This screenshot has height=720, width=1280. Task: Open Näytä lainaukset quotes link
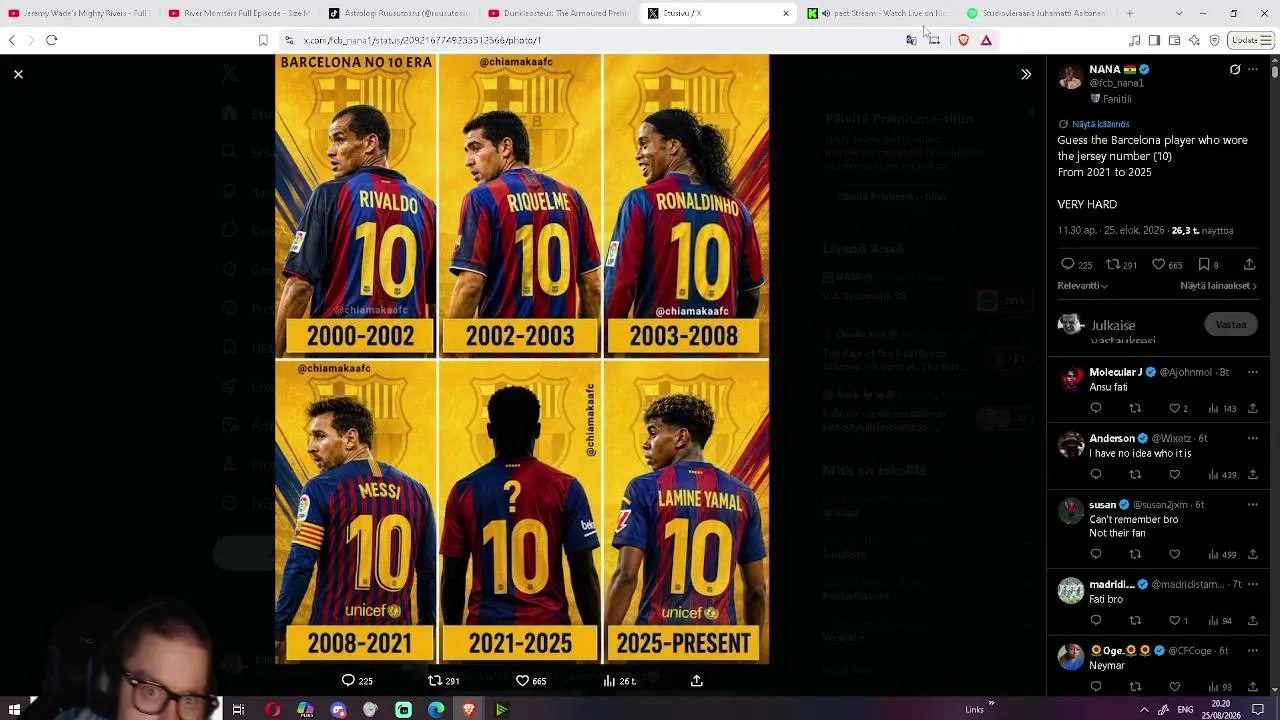(1218, 286)
